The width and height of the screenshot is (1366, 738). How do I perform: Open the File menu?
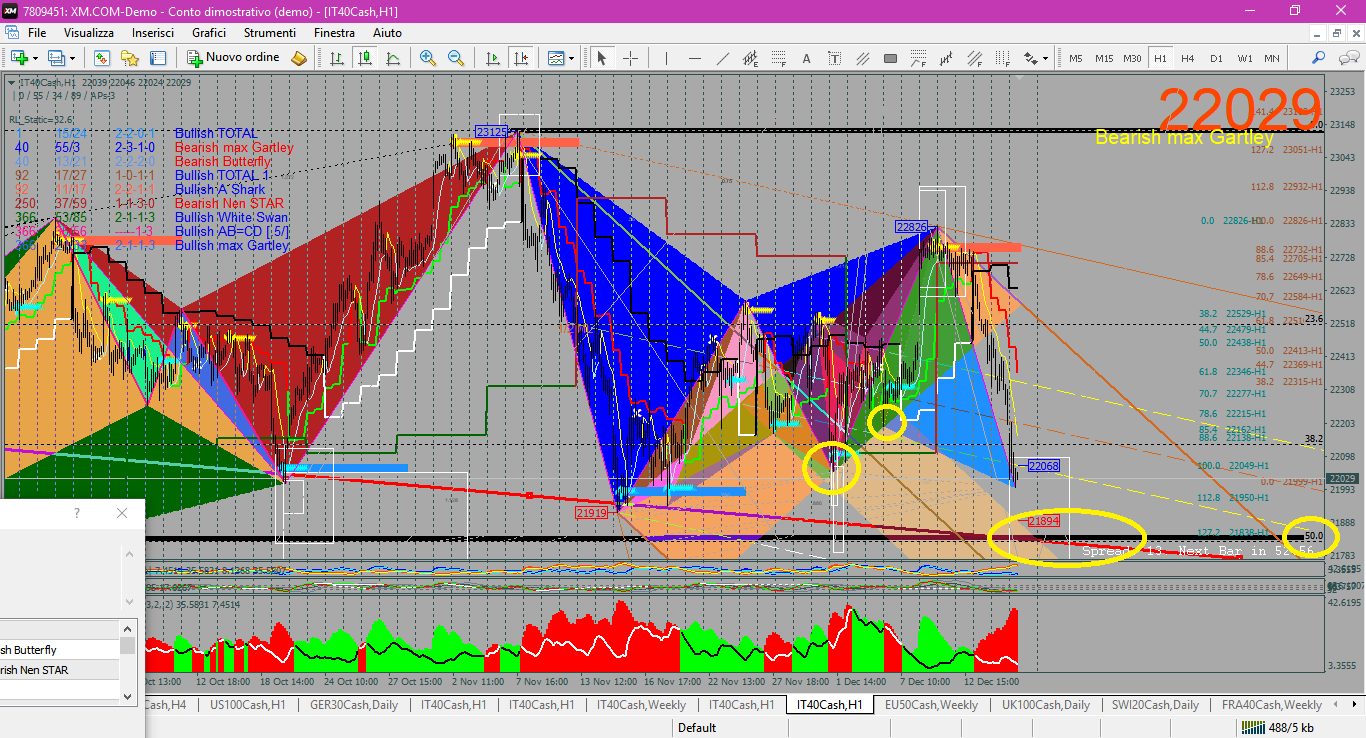37,33
